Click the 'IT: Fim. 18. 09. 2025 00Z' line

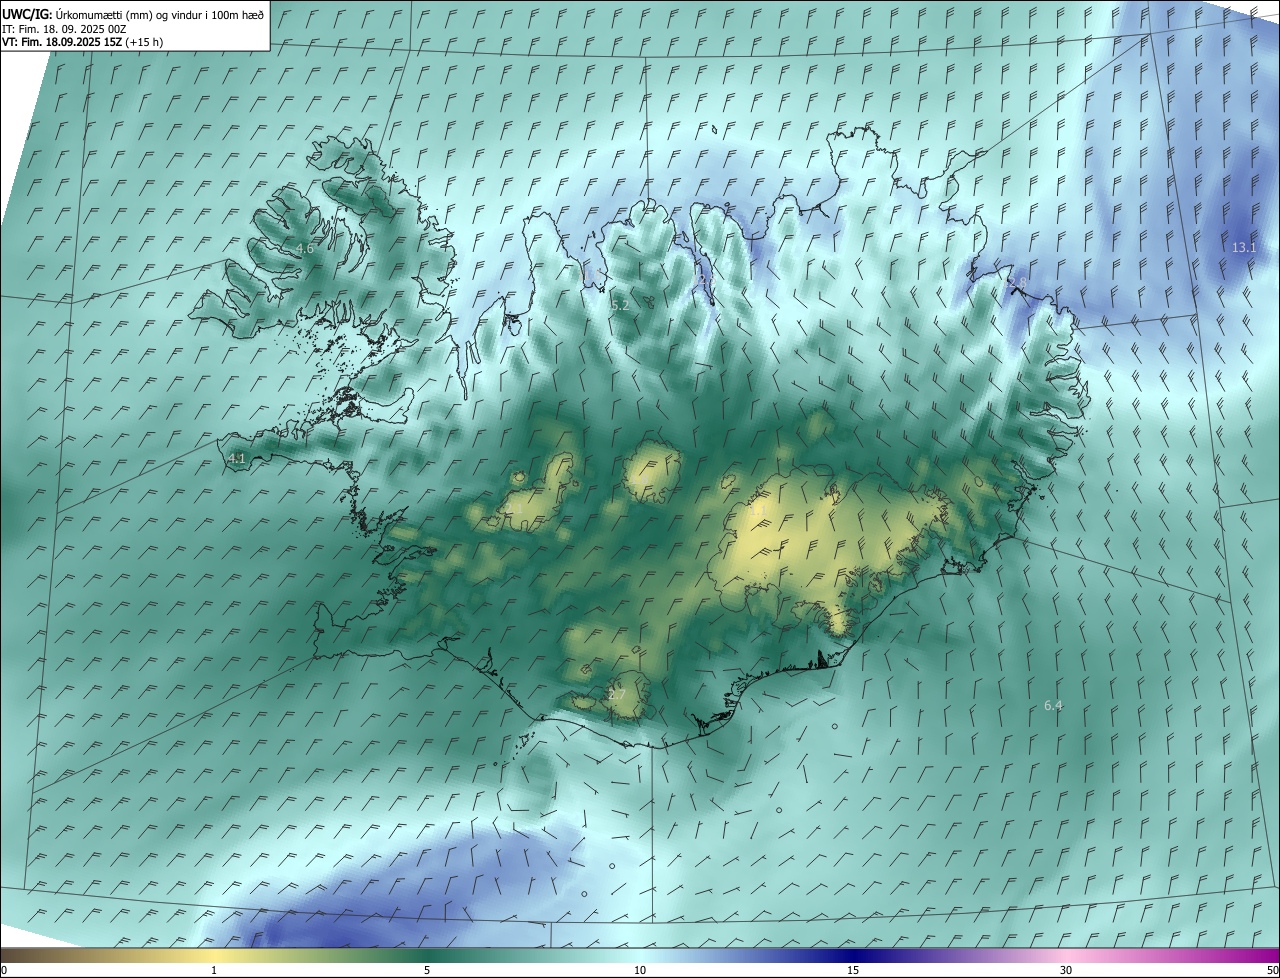click(64, 29)
